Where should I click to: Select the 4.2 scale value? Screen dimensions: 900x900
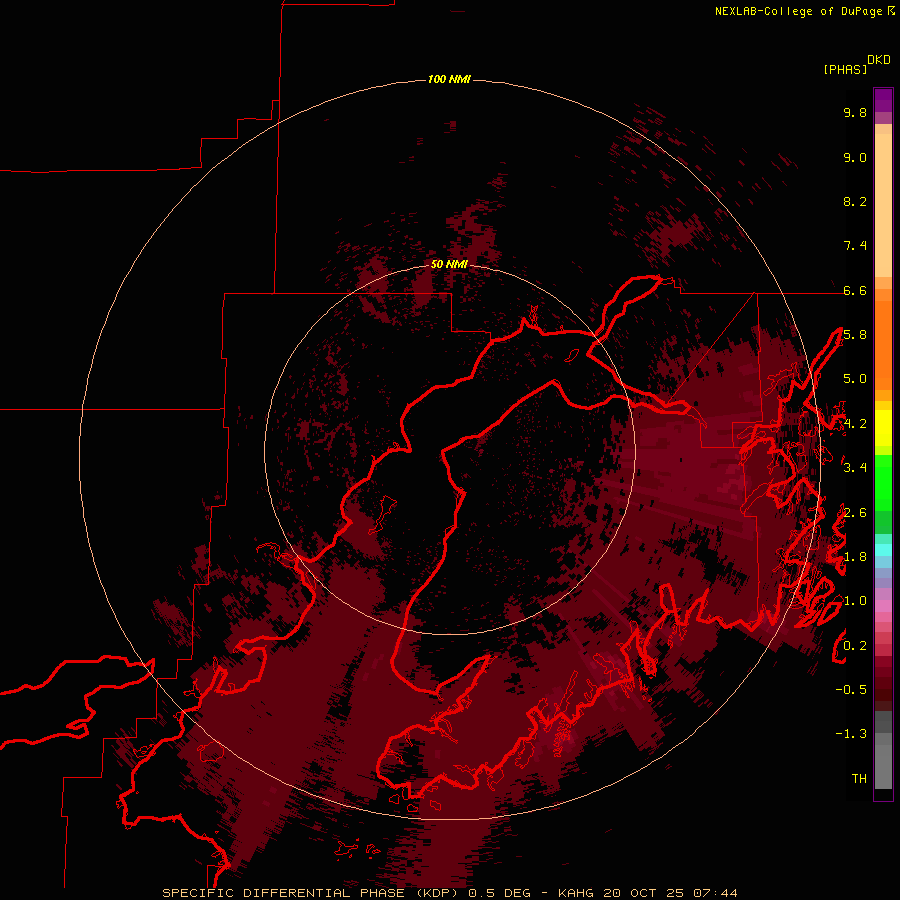click(855, 424)
